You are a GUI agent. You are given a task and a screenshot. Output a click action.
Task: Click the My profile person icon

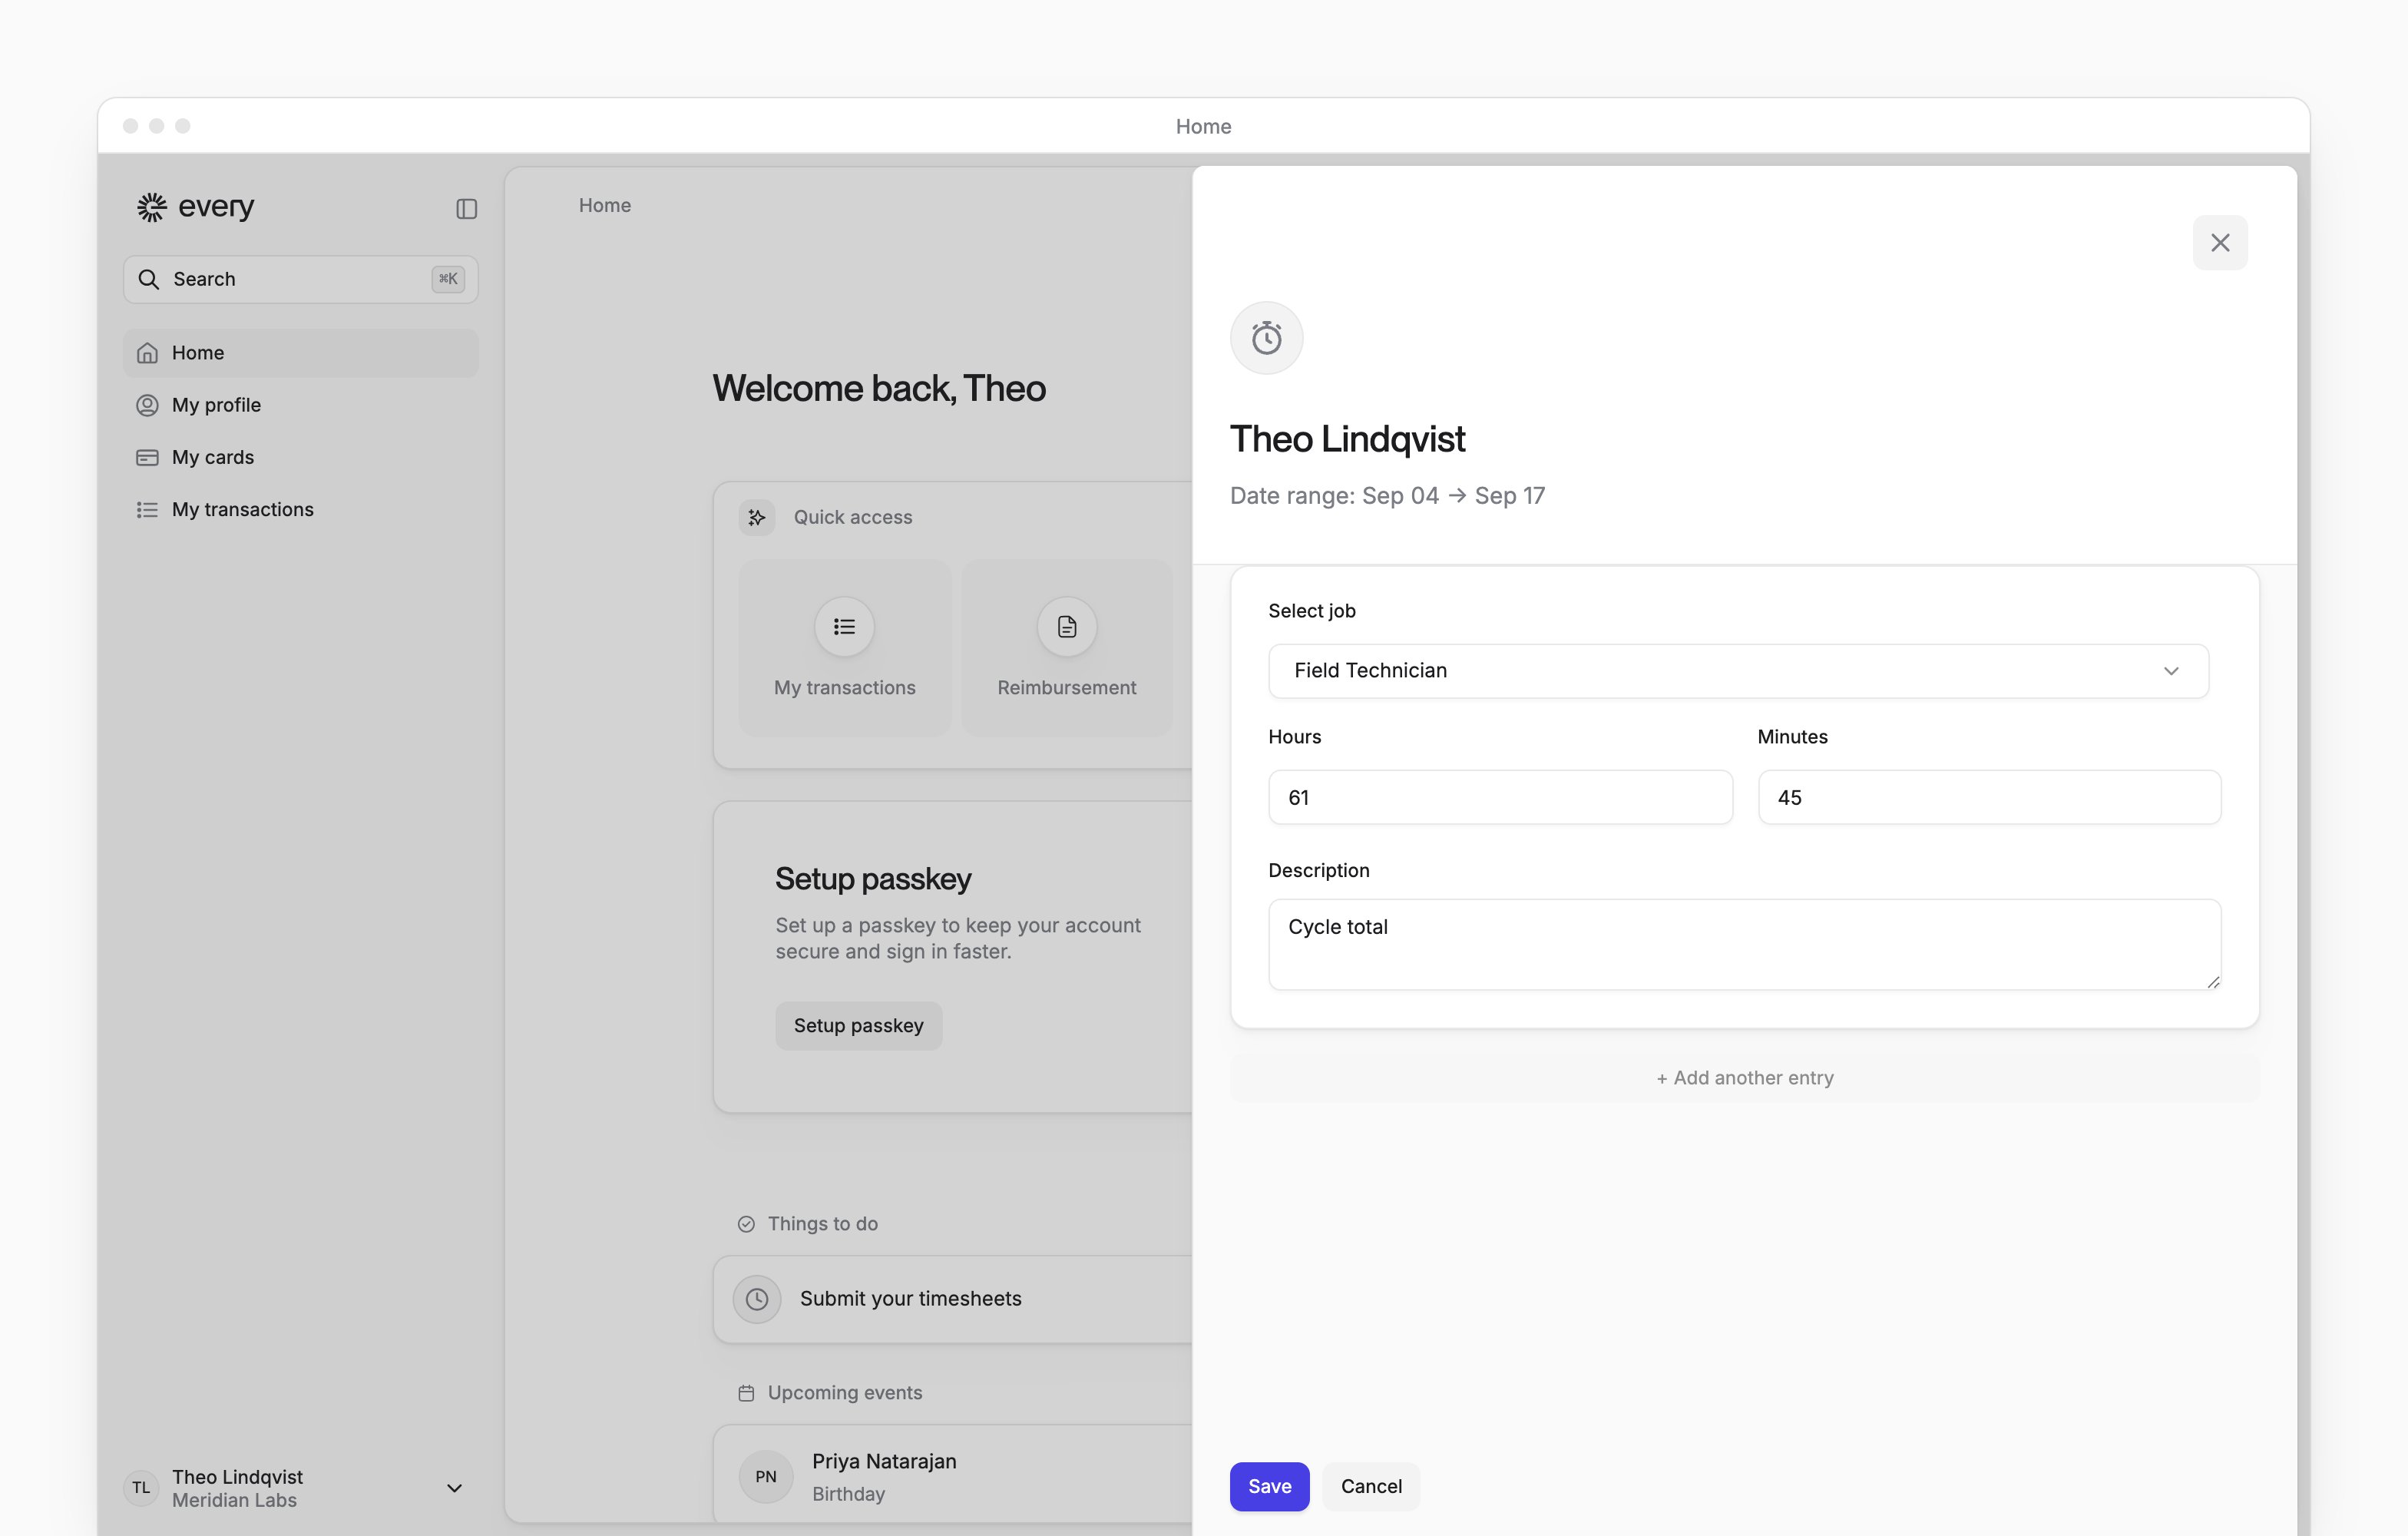coord(147,405)
